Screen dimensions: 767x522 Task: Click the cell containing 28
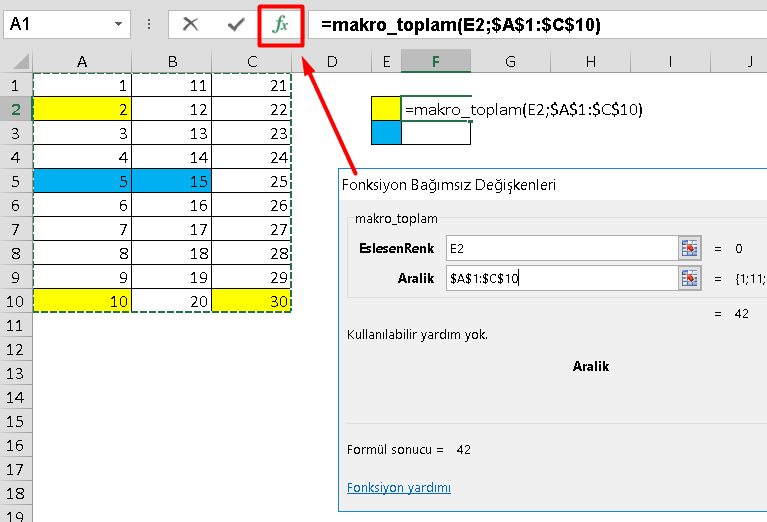(252, 253)
